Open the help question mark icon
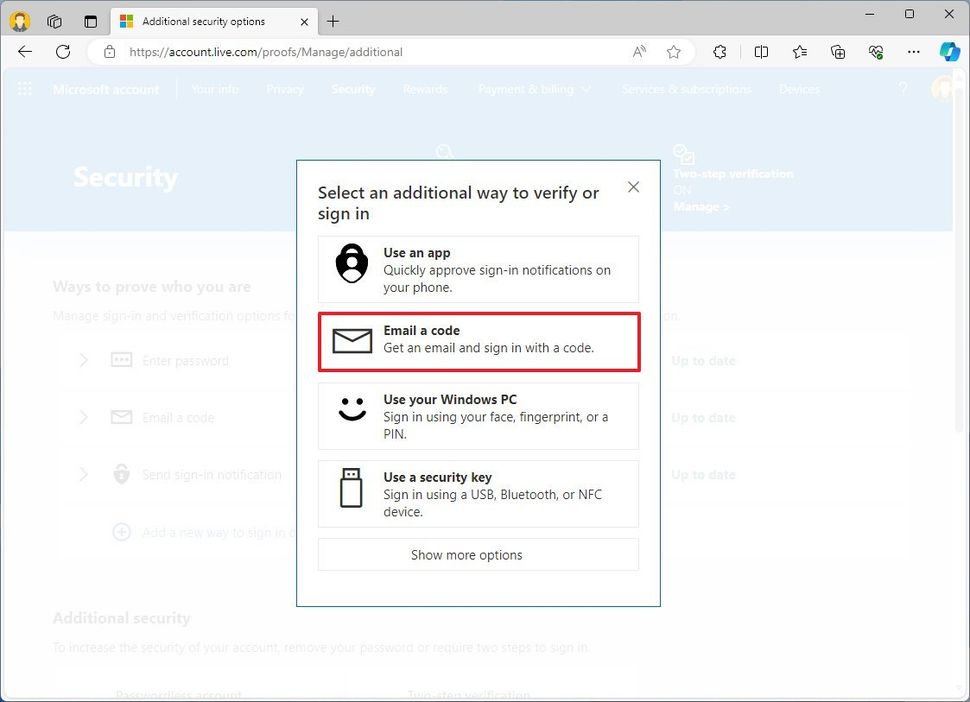The width and height of the screenshot is (970, 702). 903,89
